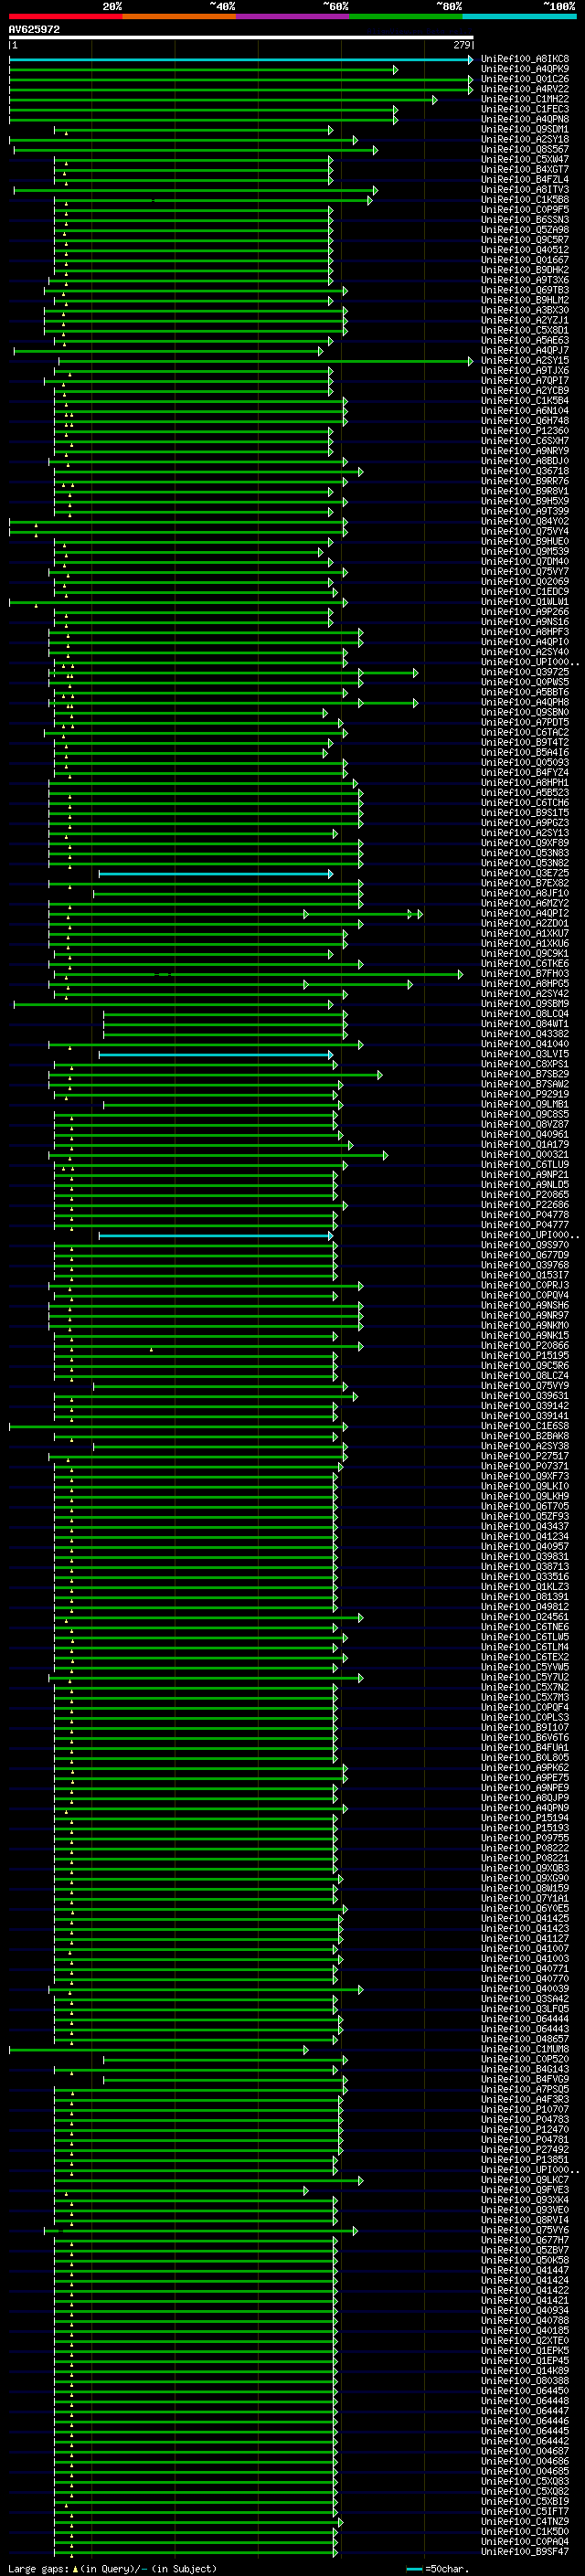The width and height of the screenshot is (585, 2576).
Task: Choose the UniRef100_B9DHK2 entry
Action: (525, 271)
